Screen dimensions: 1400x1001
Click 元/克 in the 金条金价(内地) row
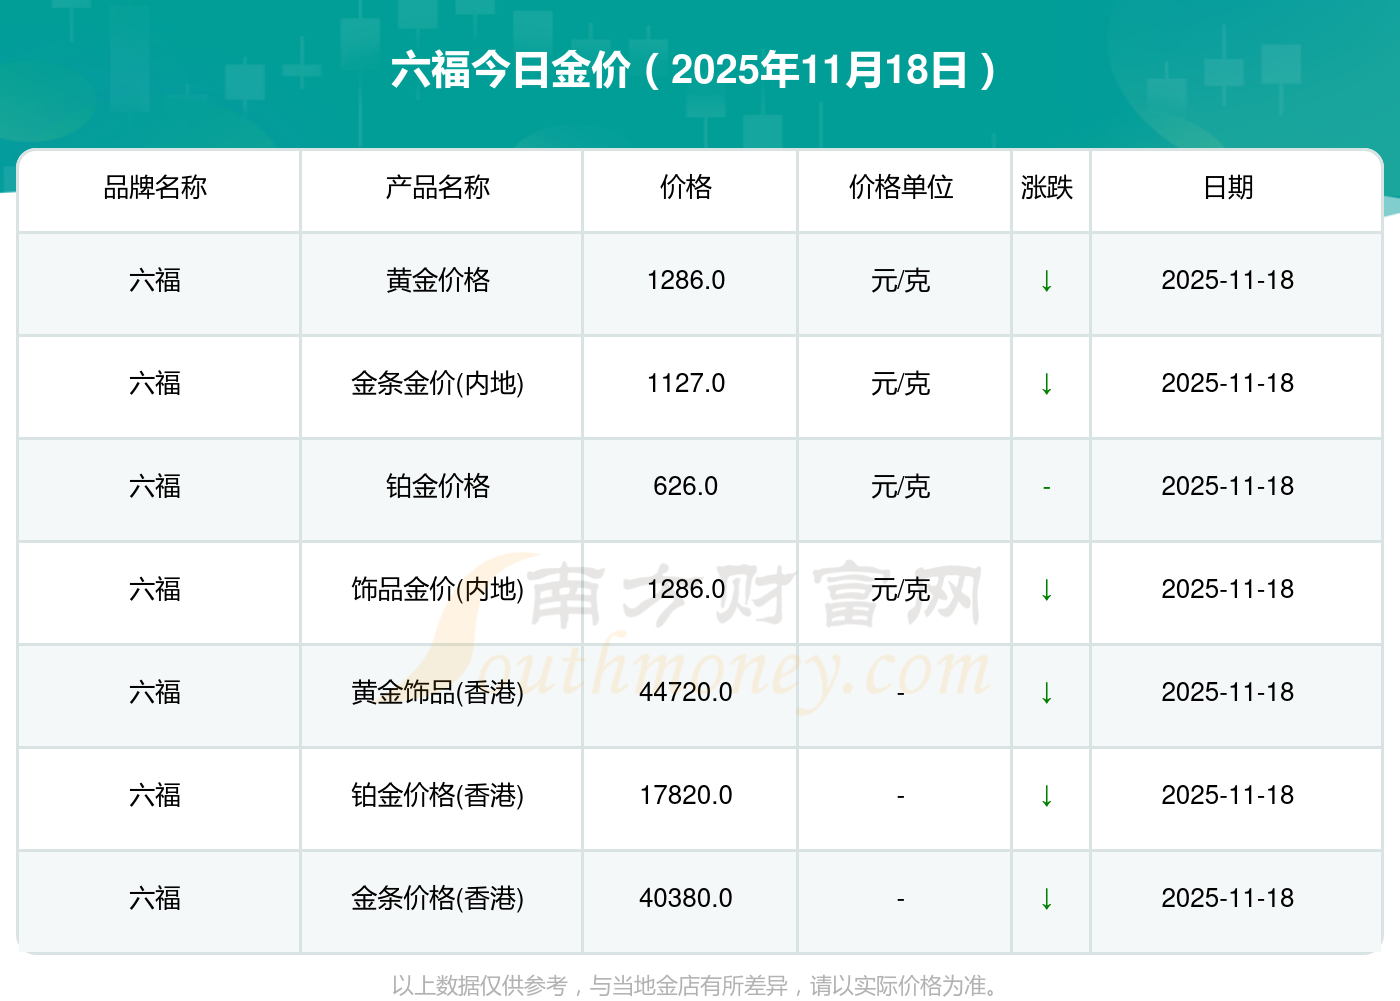(901, 383)
